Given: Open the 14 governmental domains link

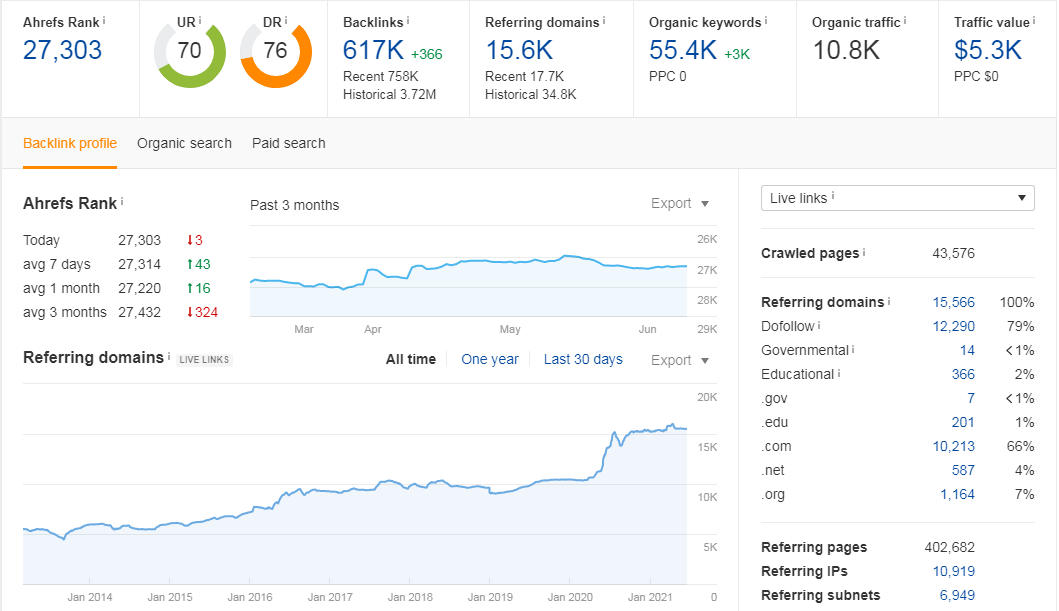Looking at the screenshot, I should click(967, 350).
